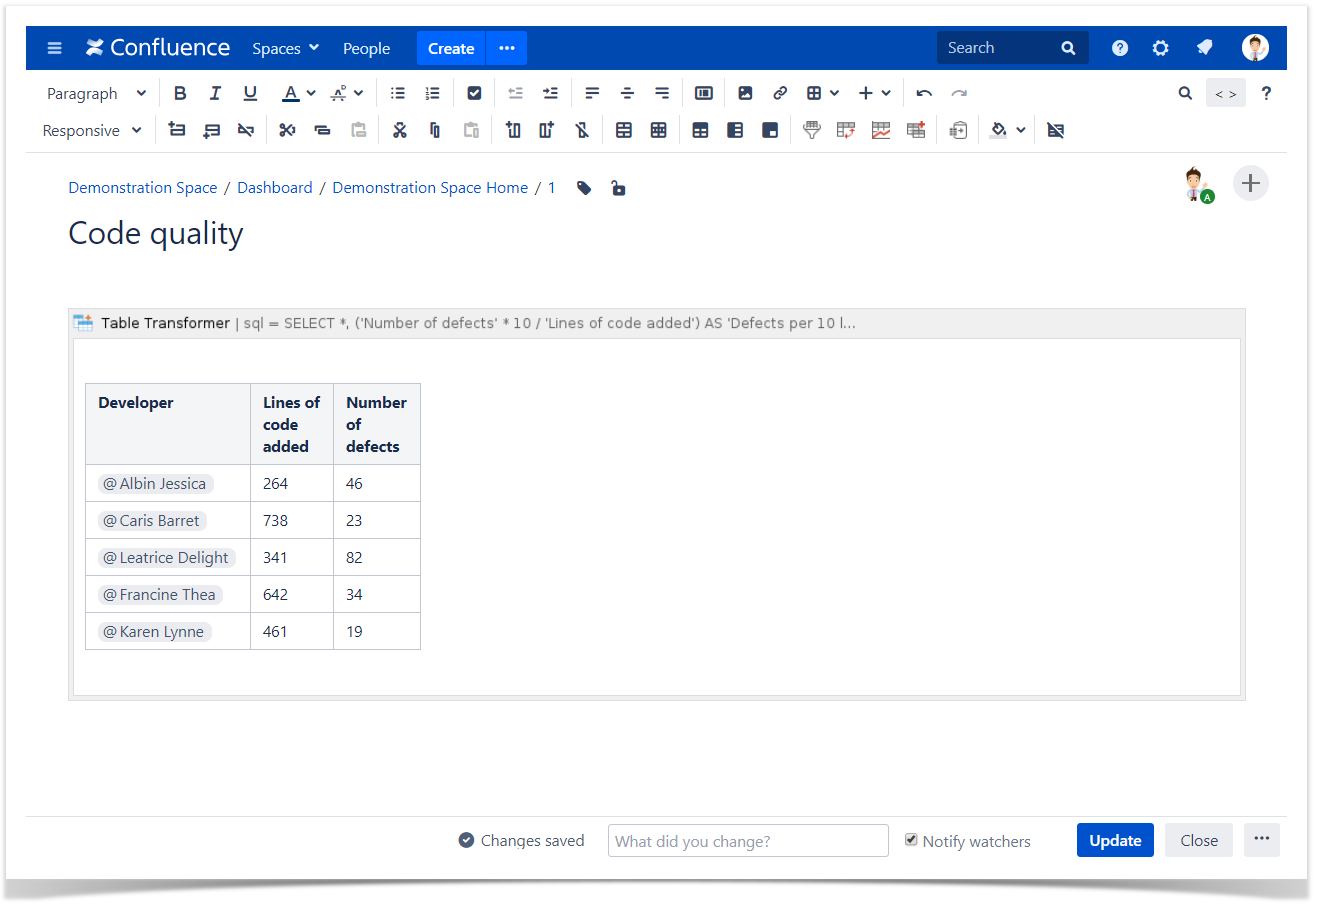Toggle underline formatting

(x=250, y=93)
